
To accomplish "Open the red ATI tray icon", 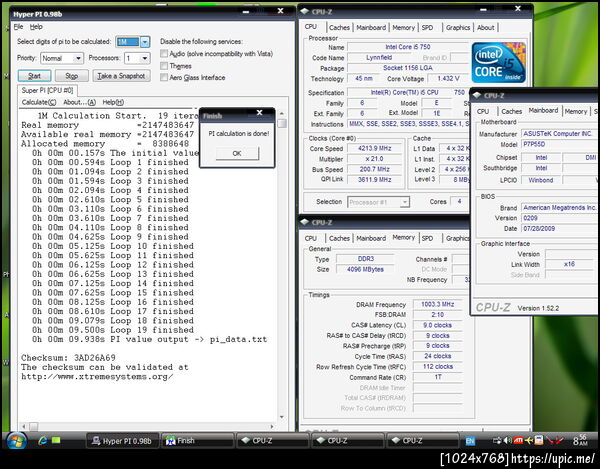I will click(518, 440).
